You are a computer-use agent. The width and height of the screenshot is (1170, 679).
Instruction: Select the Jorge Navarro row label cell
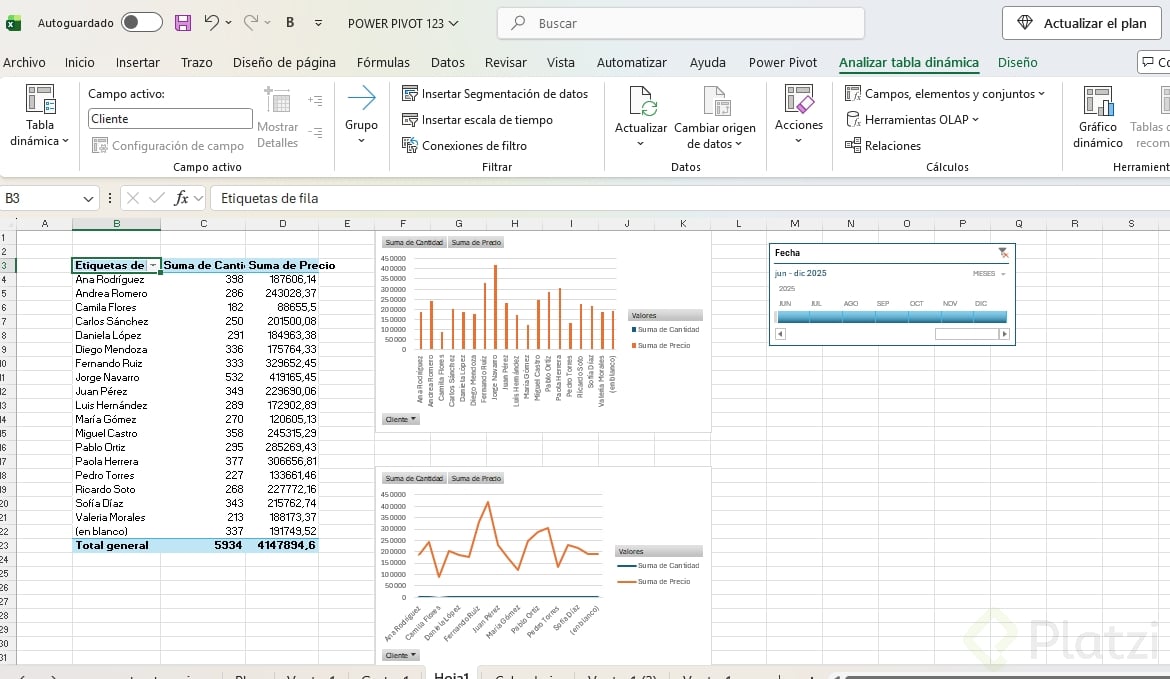tap(116, 378)
